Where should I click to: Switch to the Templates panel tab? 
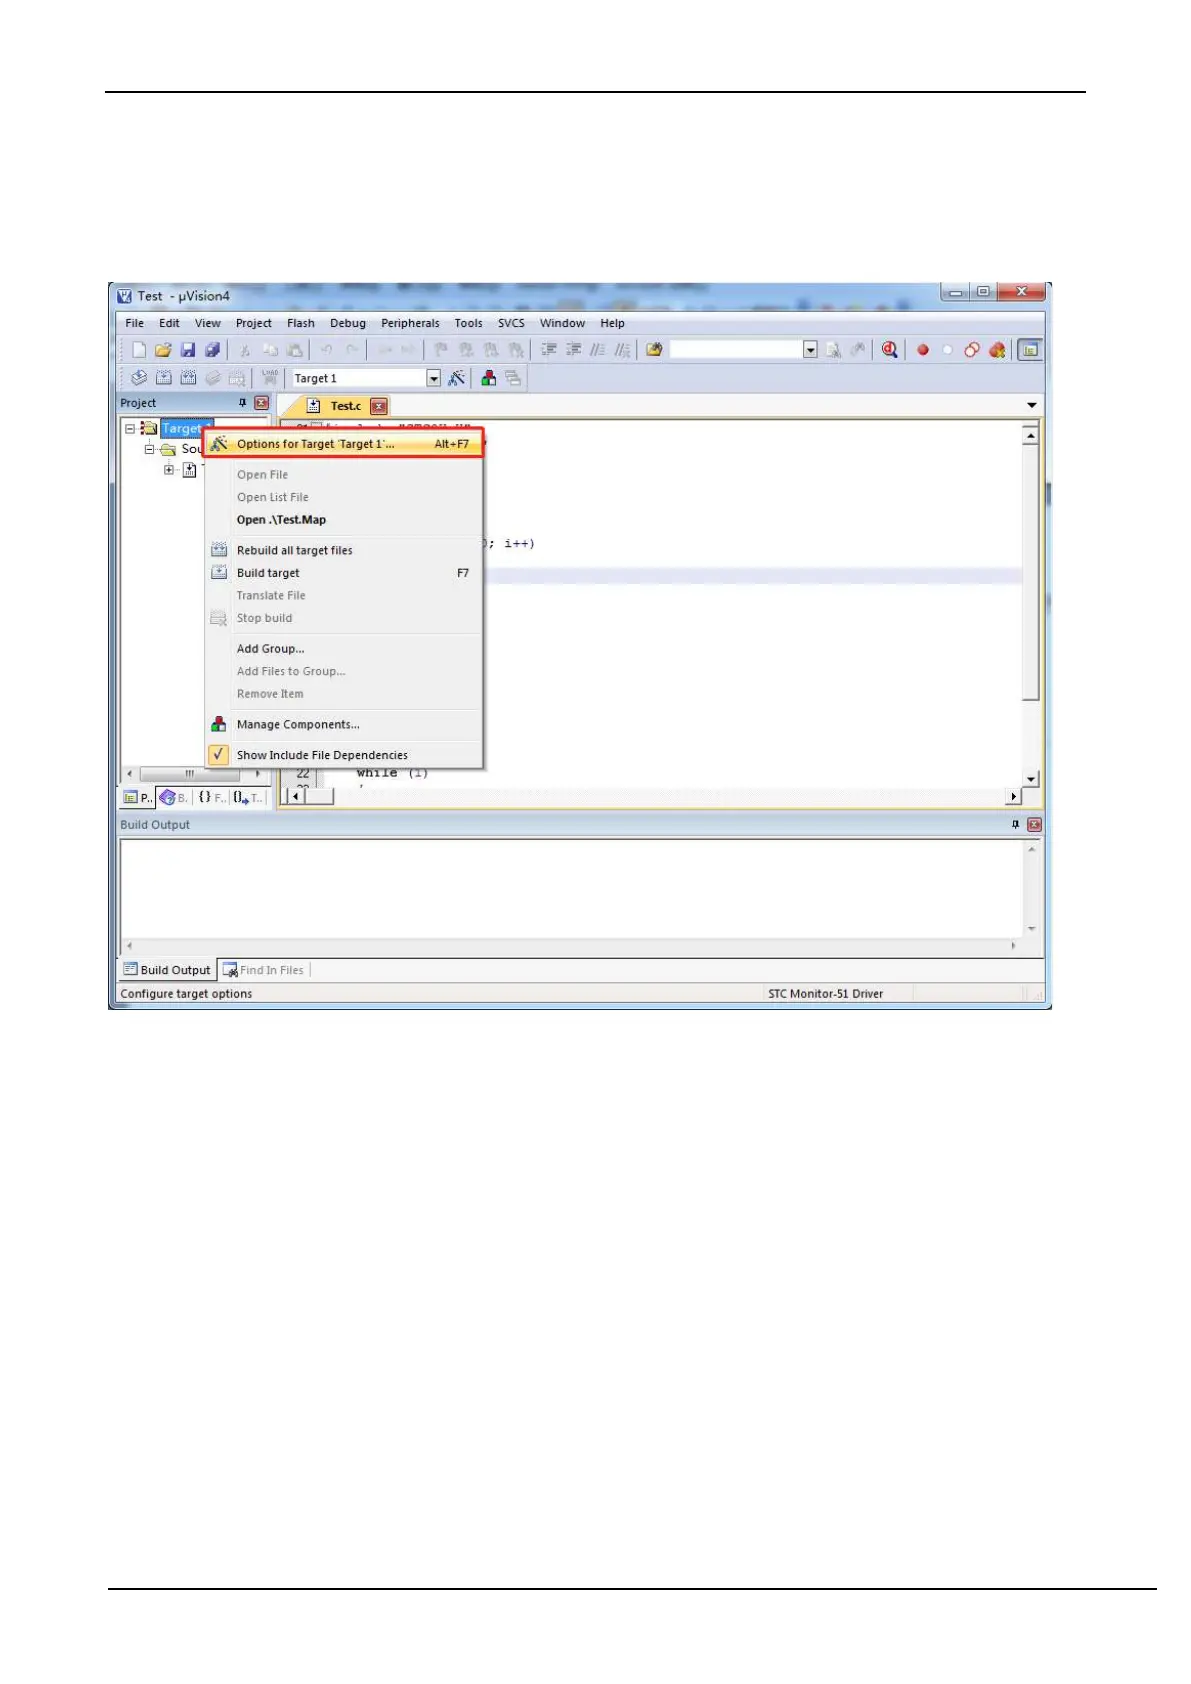(247, 797)
